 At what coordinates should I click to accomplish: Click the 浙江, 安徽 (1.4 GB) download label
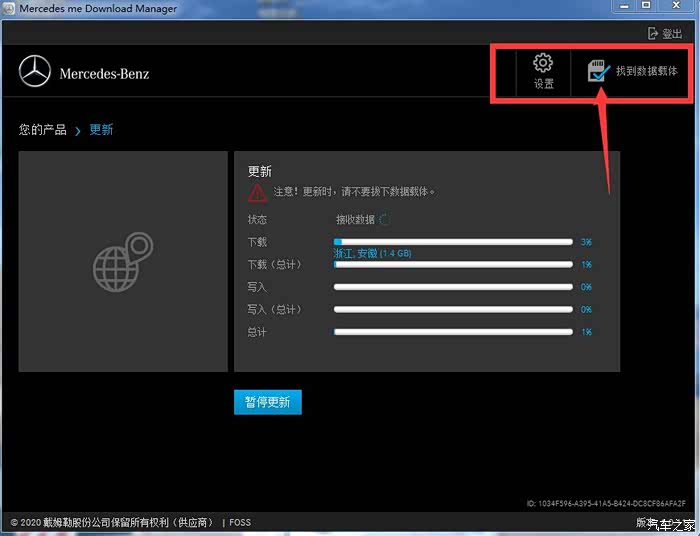372,254
